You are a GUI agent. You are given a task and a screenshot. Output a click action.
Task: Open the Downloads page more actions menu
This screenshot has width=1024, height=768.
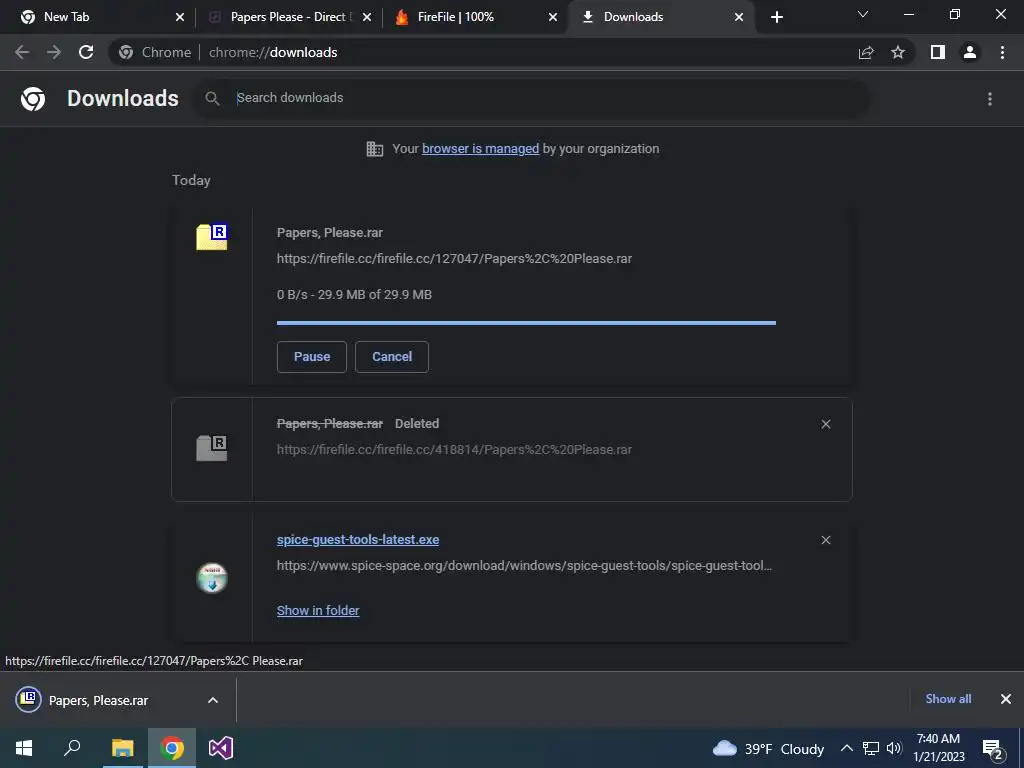click(990, 99)
